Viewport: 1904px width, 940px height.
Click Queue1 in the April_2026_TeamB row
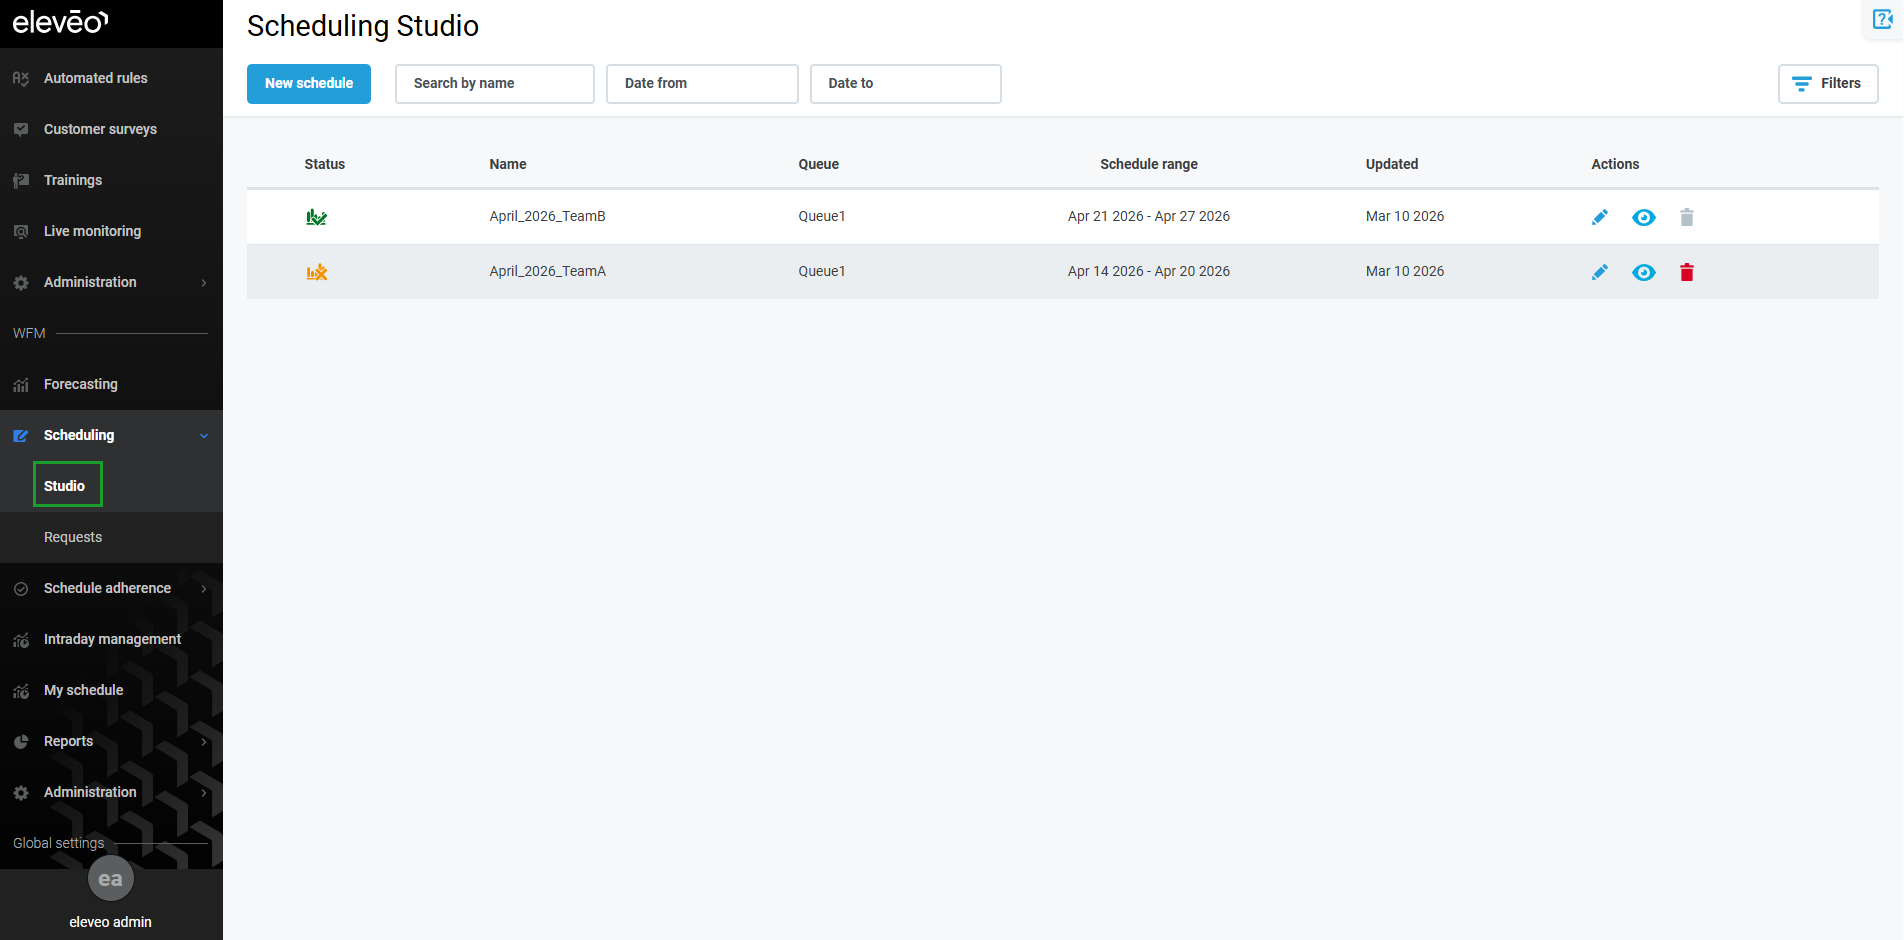click(822, 216)
